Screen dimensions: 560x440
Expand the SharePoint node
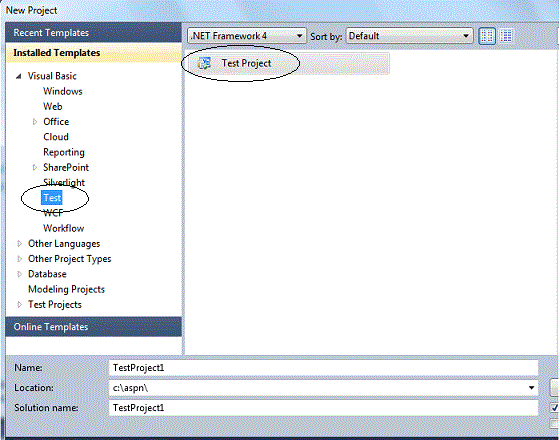35,168
